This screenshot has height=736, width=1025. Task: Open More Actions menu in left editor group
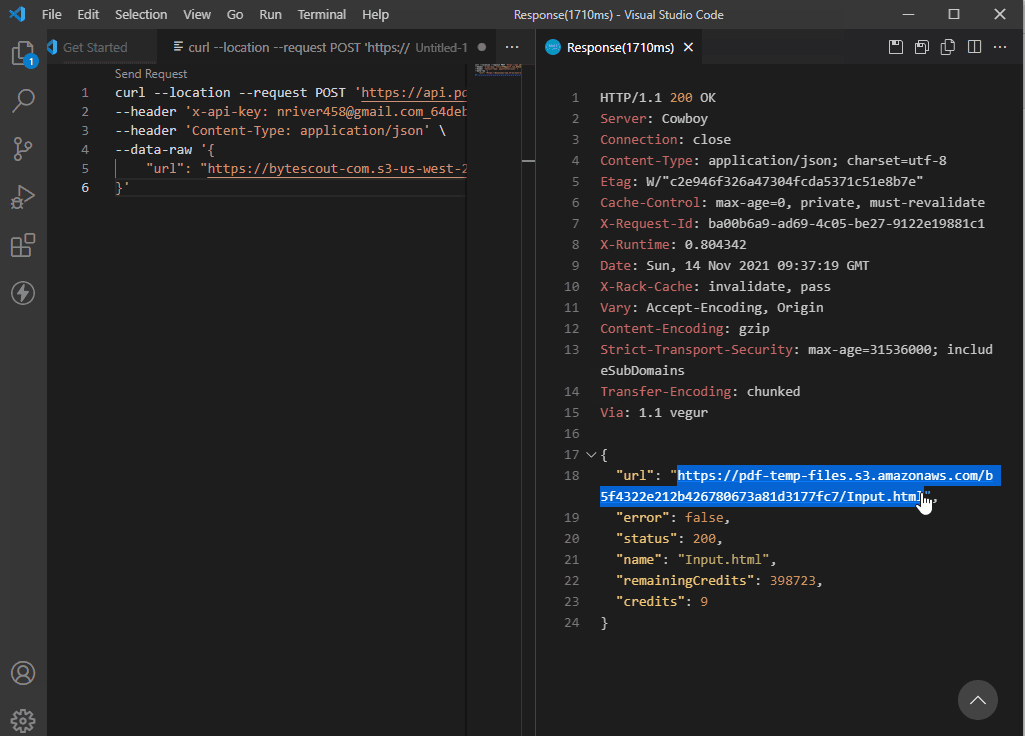tap(512, 47)
